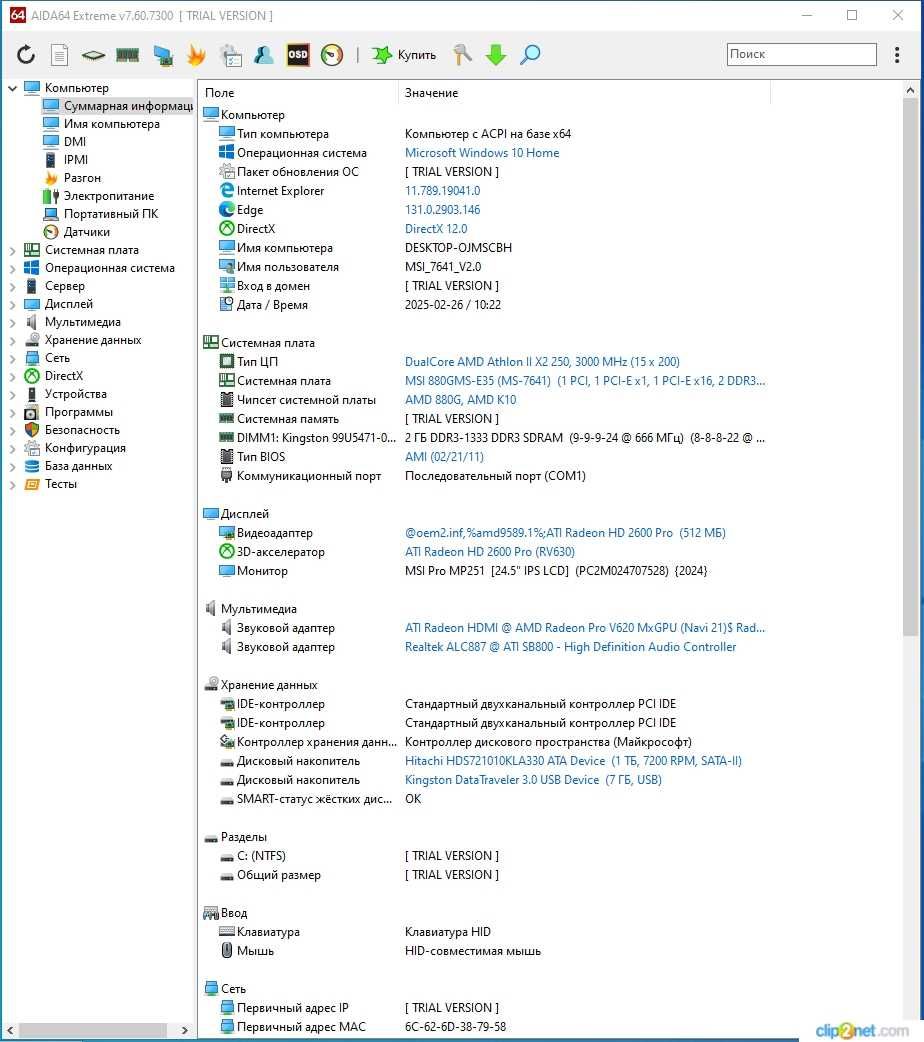Image resolution: width=924 pixels, height=1042 pixels.
Task: Open ATI Radeon HD 2600 Pro (RV630) link
Action: click(490, 552)
